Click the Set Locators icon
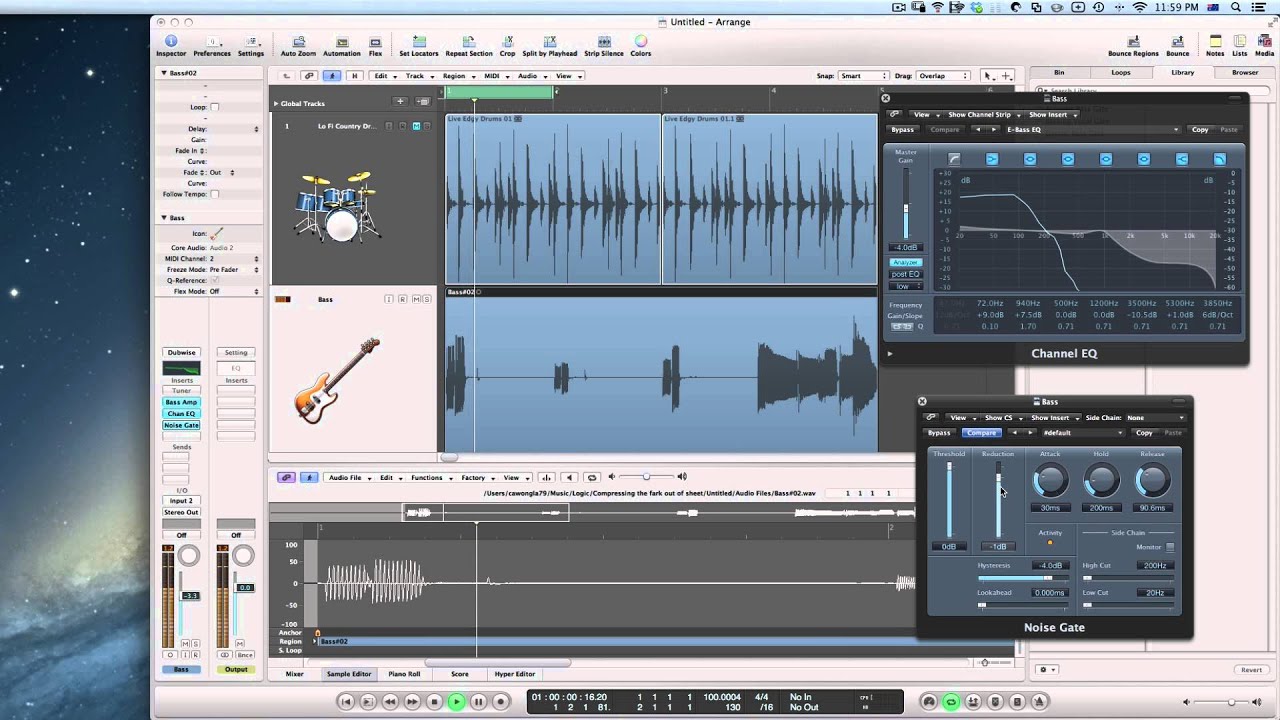The width and height of the screenshot is (1280, 720). 418,46
